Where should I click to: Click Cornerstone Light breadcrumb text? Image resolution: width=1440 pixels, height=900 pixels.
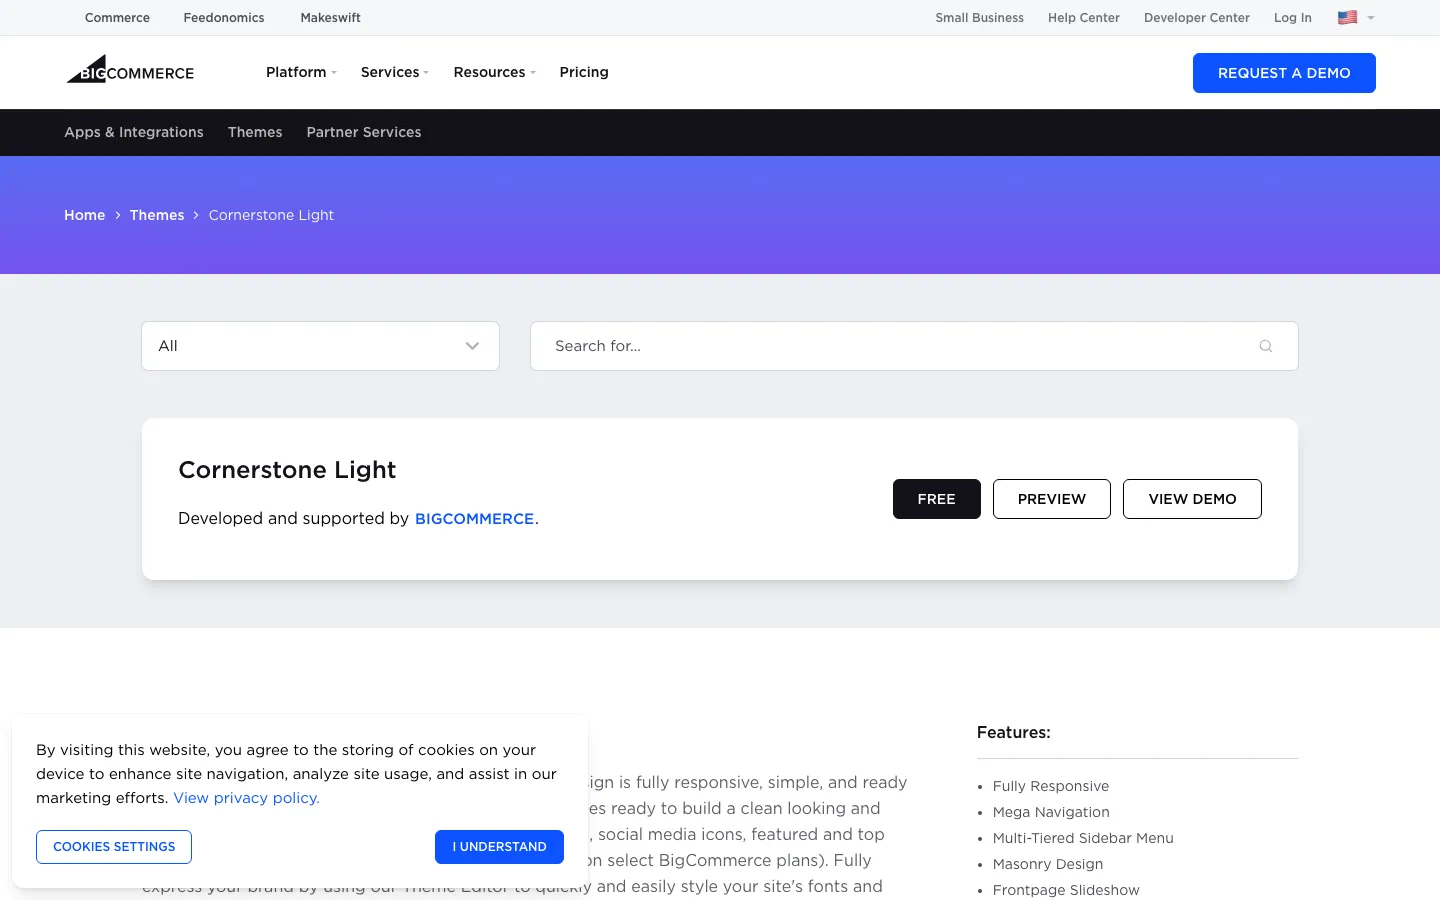point(271,215)
